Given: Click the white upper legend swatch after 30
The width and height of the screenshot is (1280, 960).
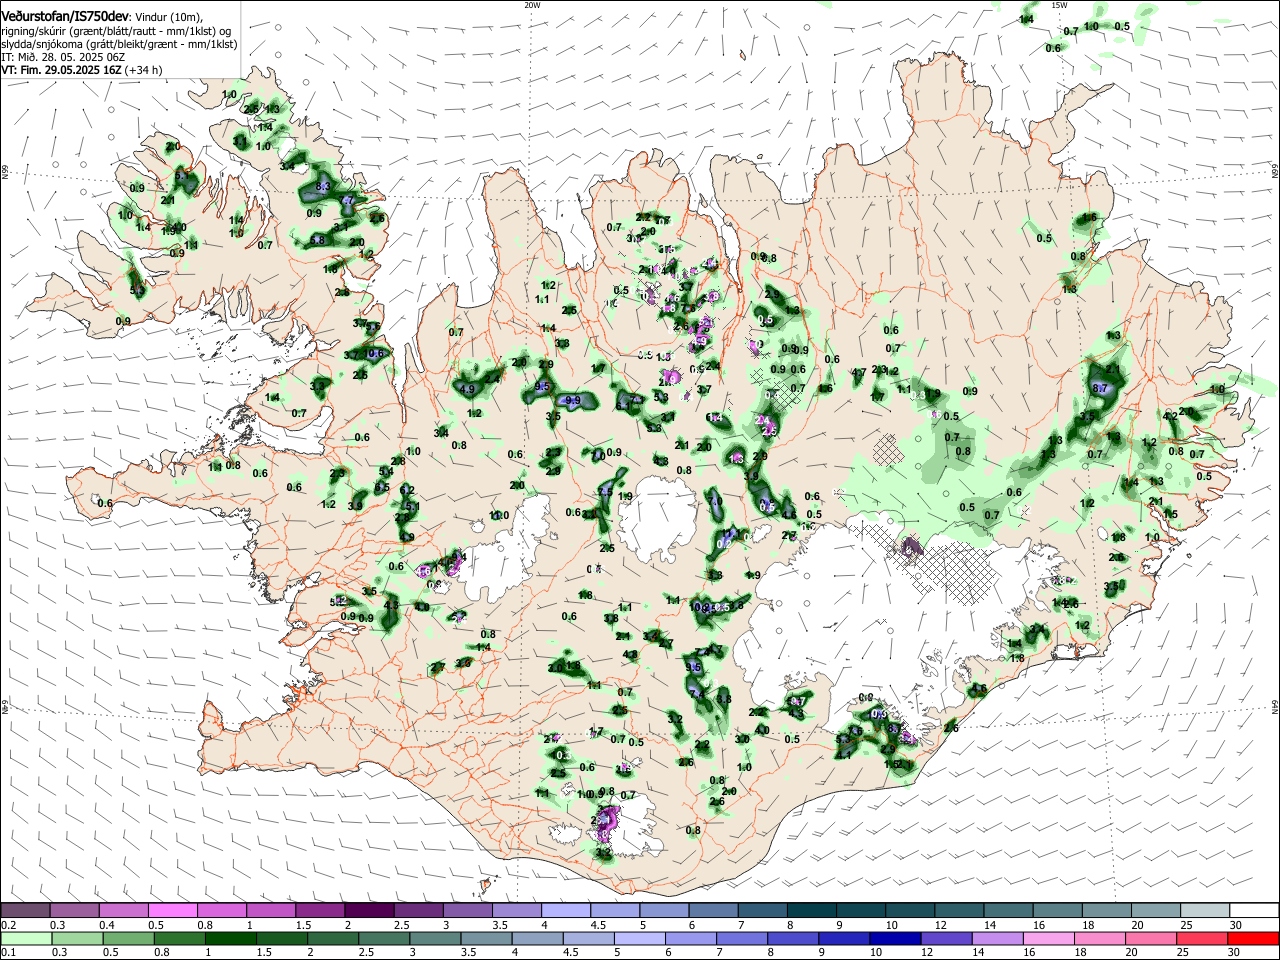Looking at the screenshot, I should 1253,911.
